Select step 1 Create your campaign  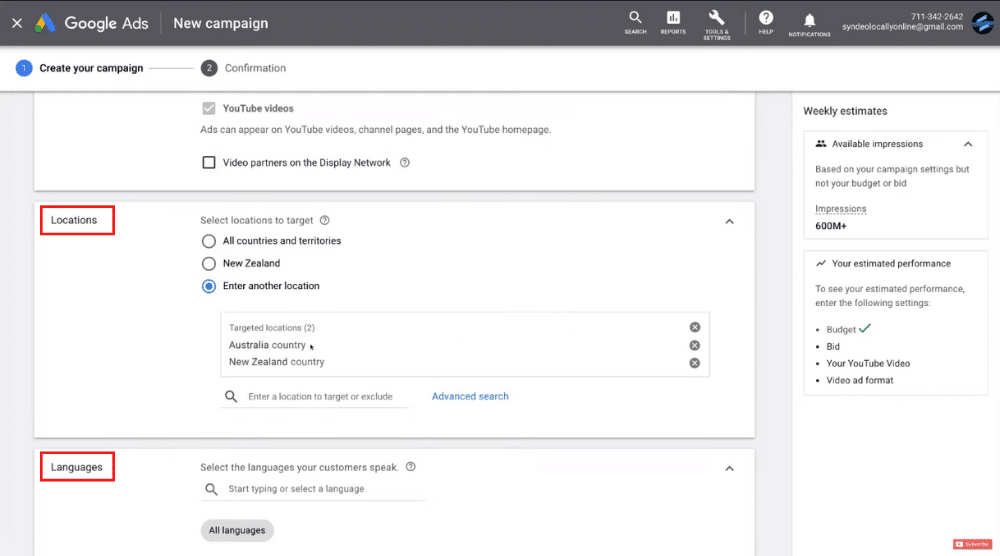[x=80, y=68]
